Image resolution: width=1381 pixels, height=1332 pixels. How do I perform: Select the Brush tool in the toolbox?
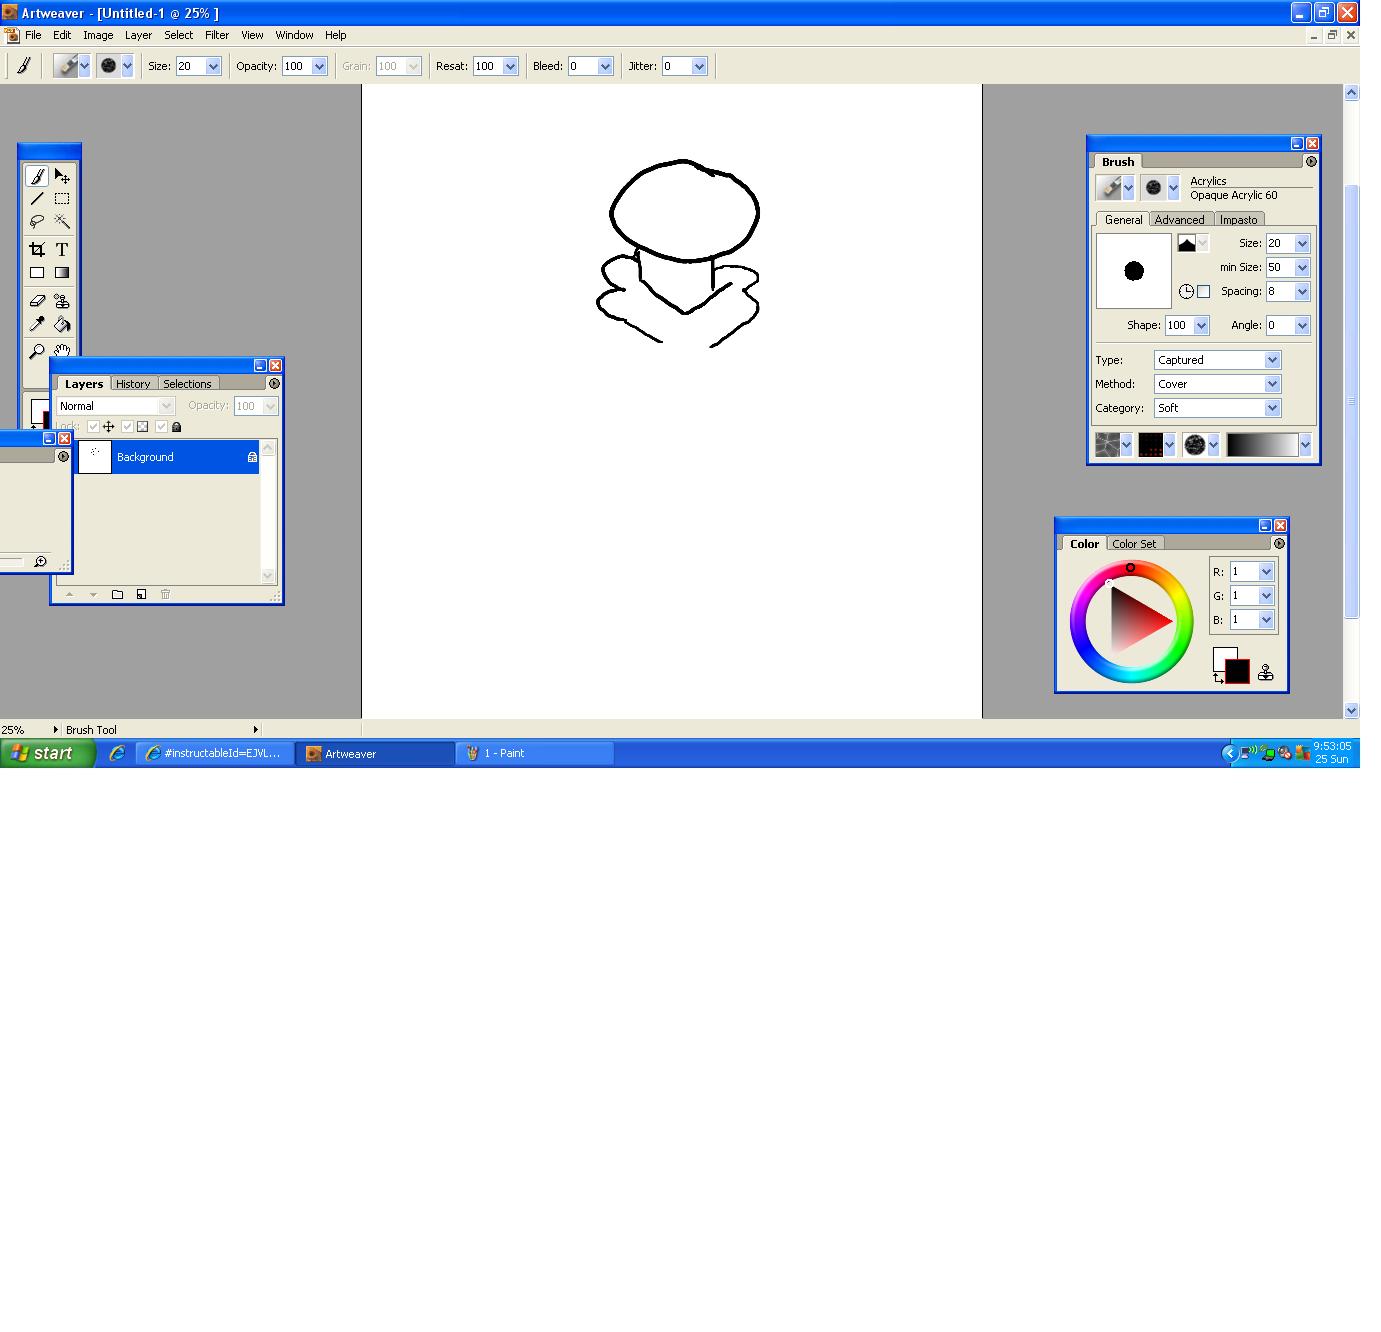[x=37, y=176]
